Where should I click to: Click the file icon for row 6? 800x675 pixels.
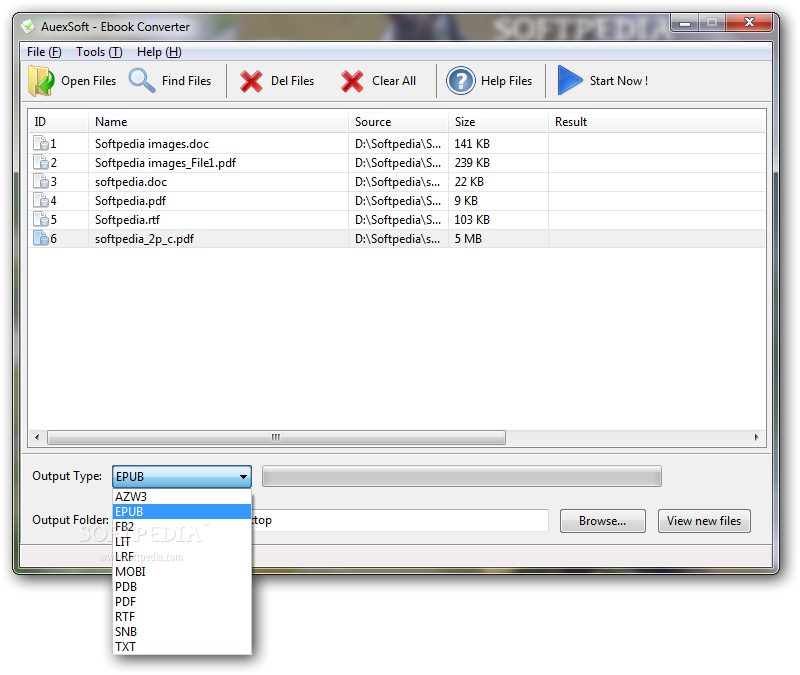coord(40,238)
